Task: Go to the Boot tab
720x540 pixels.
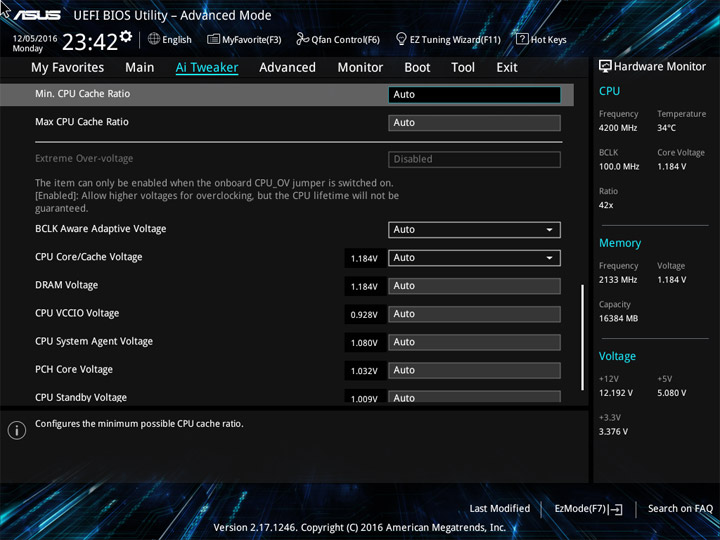Action: point(417,68)
